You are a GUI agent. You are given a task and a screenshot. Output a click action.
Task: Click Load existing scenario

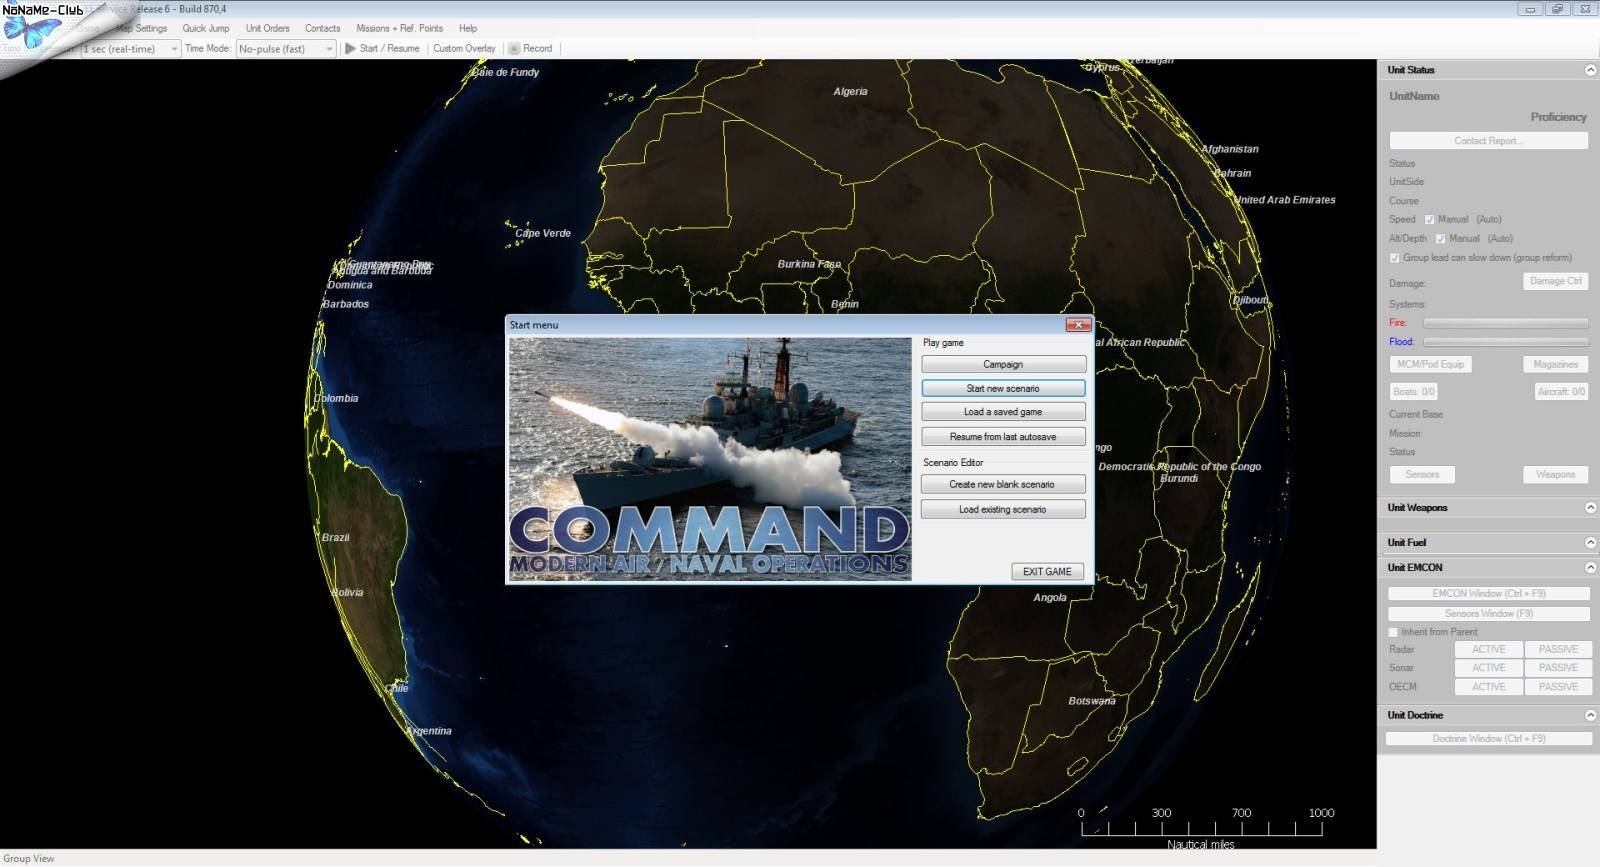pos(1003,510)
